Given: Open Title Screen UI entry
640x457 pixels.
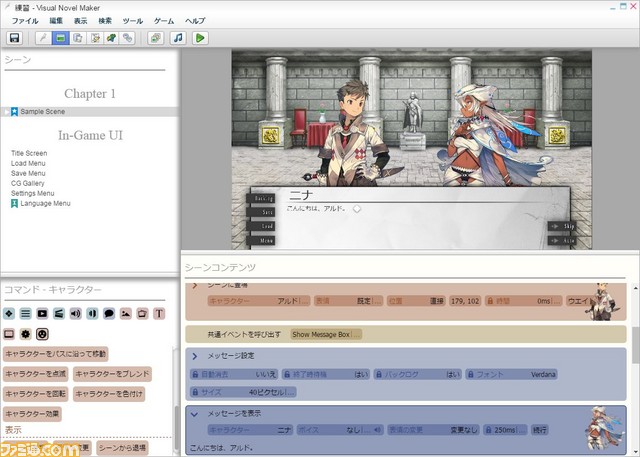Looking at the screenshot, I should pos(29,153).
